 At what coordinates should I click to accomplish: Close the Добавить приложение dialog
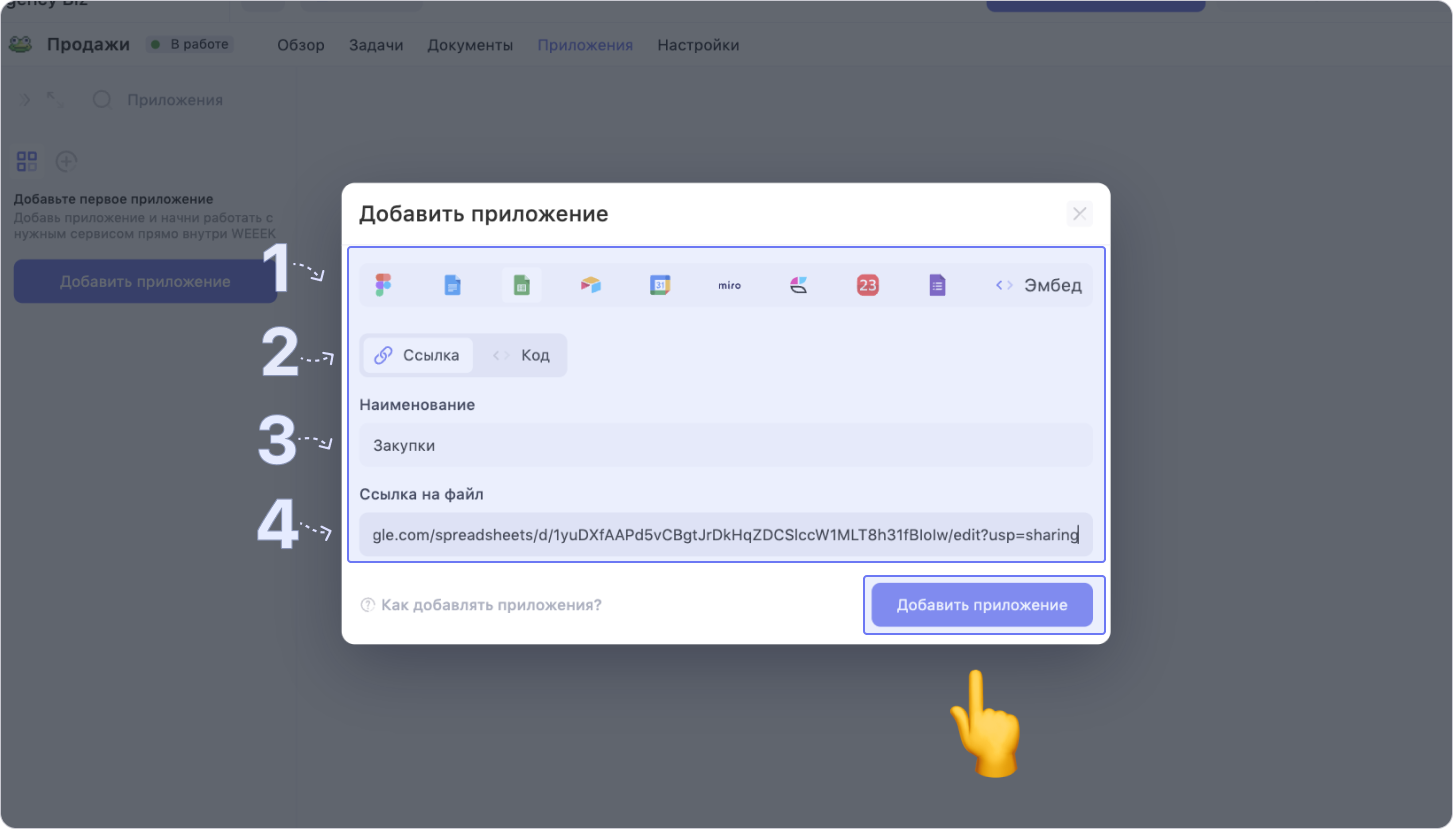coord(1078,213)
